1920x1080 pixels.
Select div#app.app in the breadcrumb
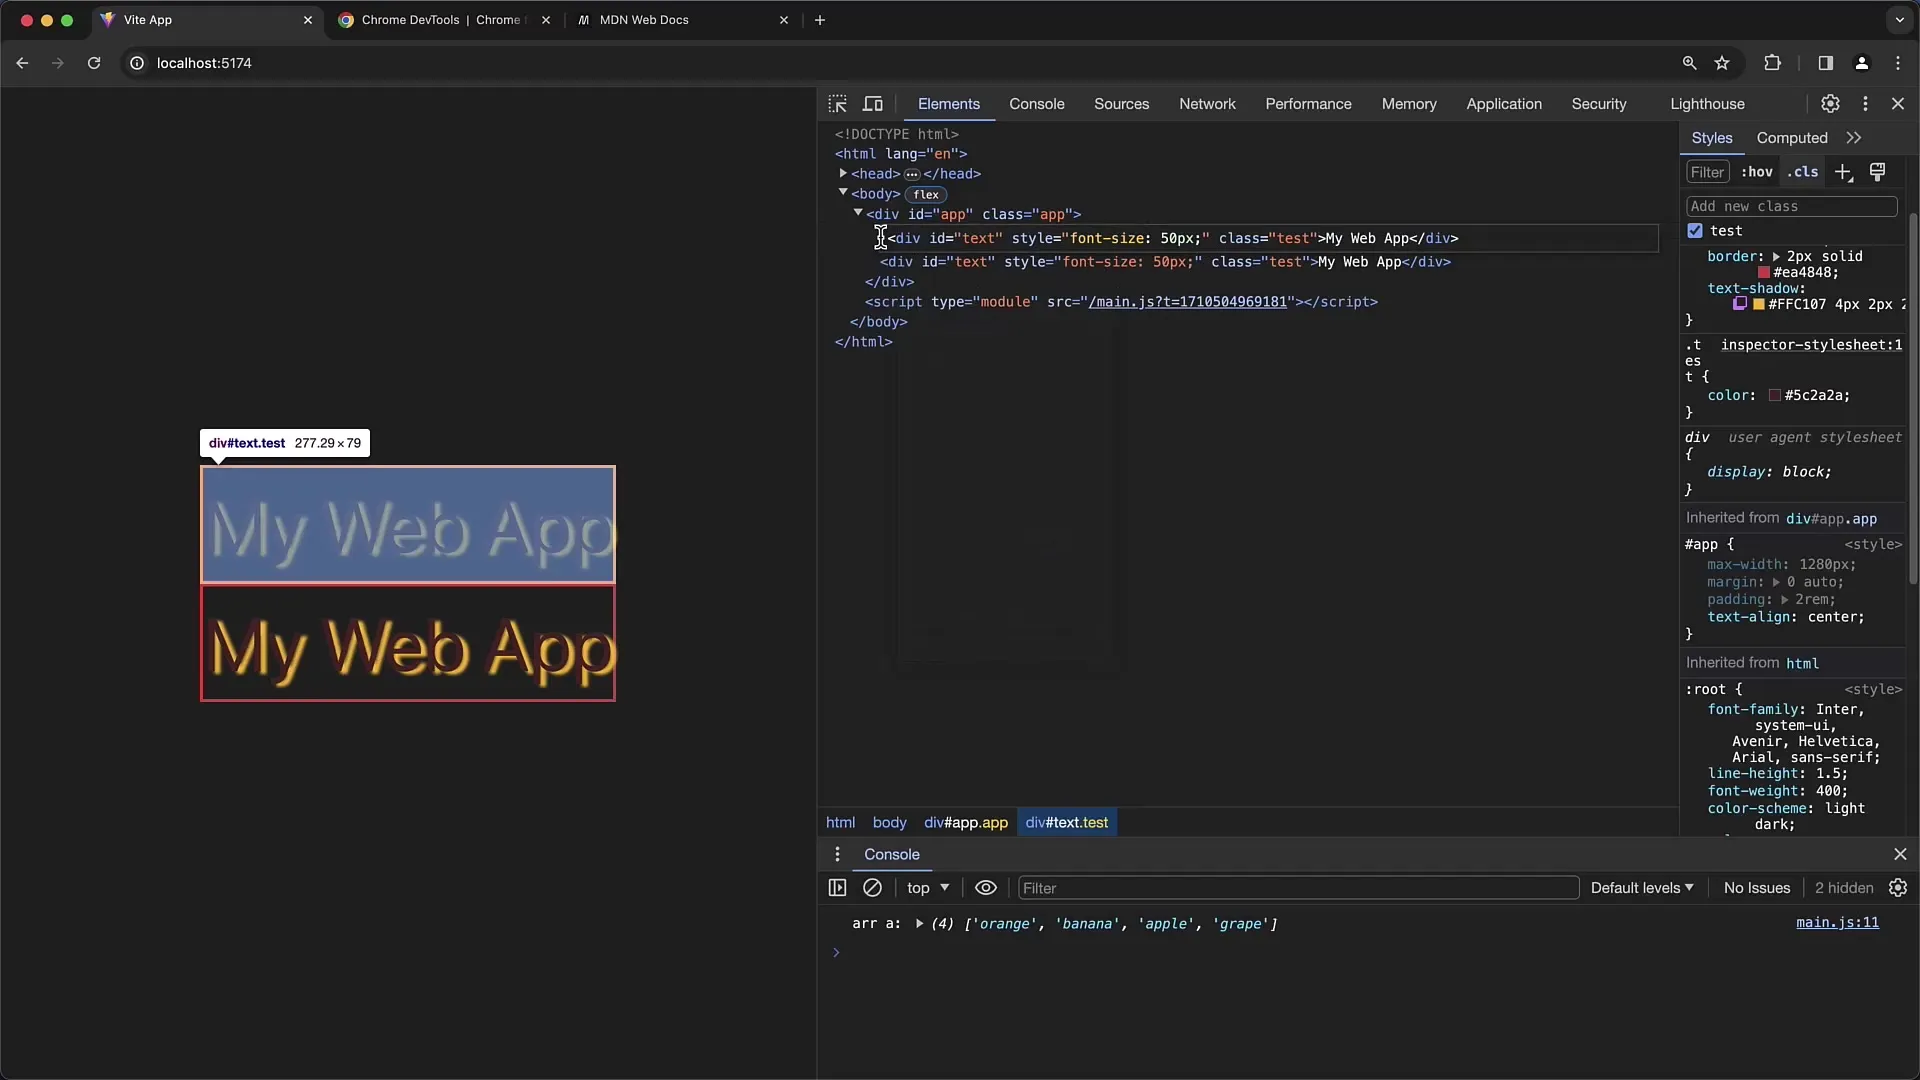tap(966, 823)
